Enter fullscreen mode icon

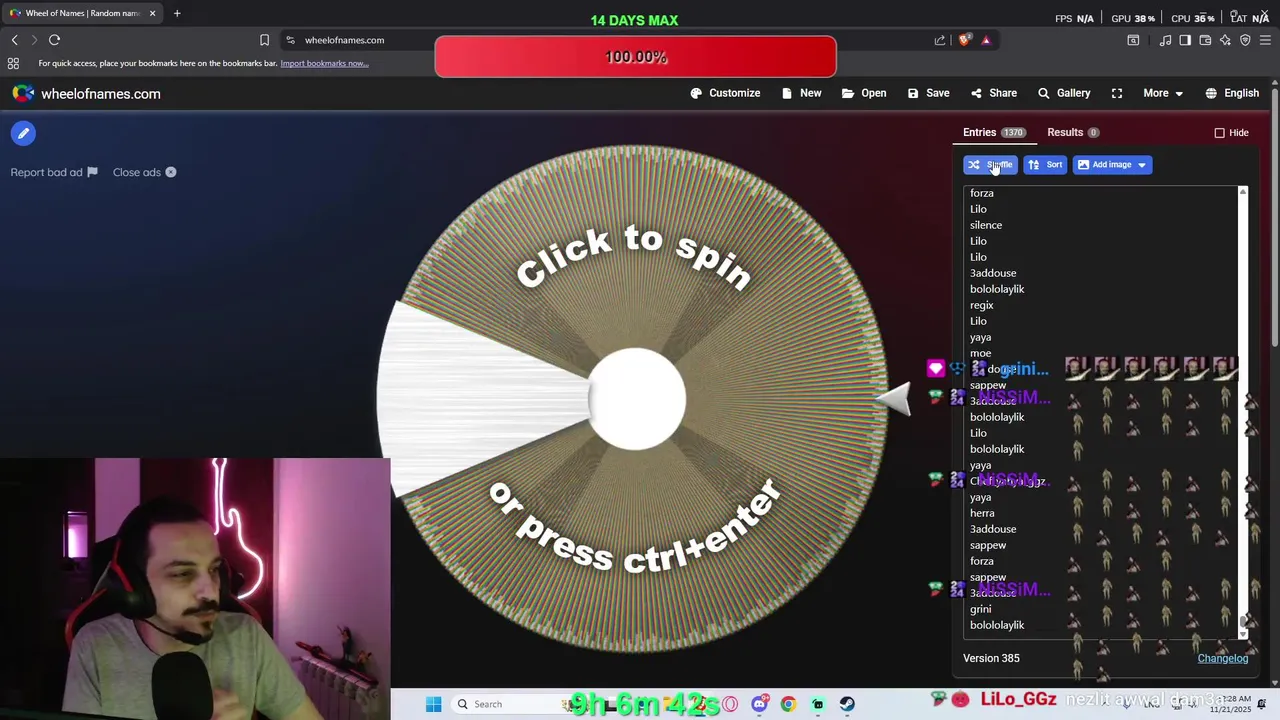click(1117, 93)
